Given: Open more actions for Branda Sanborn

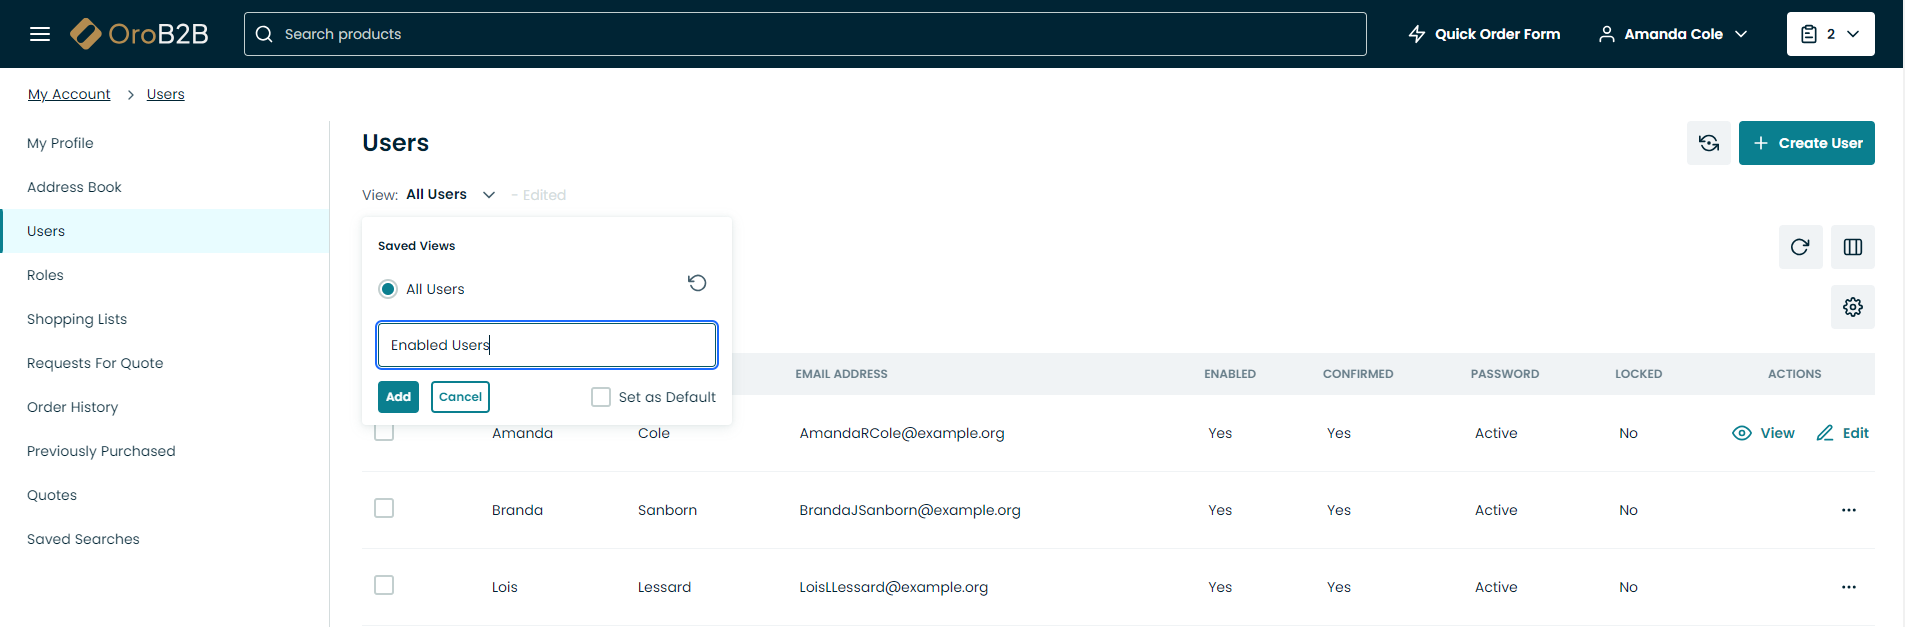Looking at the screenshot, I should 1848,510.
